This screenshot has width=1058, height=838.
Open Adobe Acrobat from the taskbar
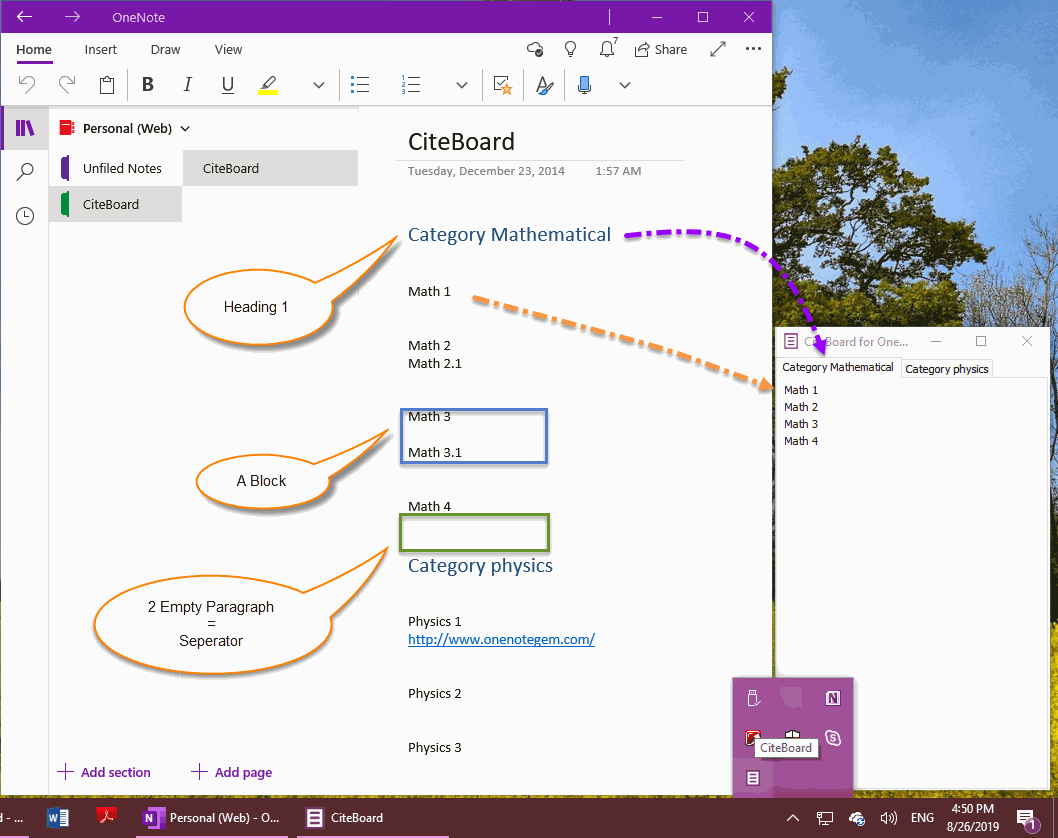(x=106, y=817)
